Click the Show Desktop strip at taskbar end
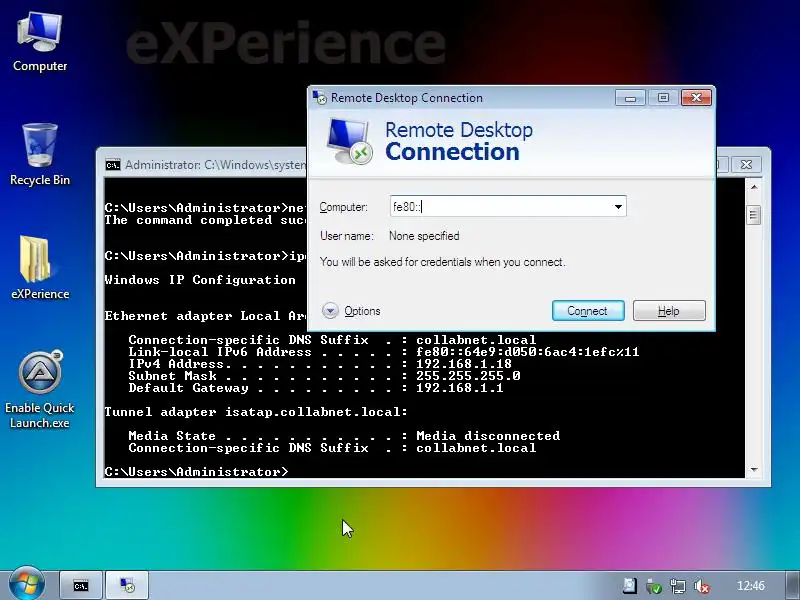800x600 pixels. tap(792, 586)
